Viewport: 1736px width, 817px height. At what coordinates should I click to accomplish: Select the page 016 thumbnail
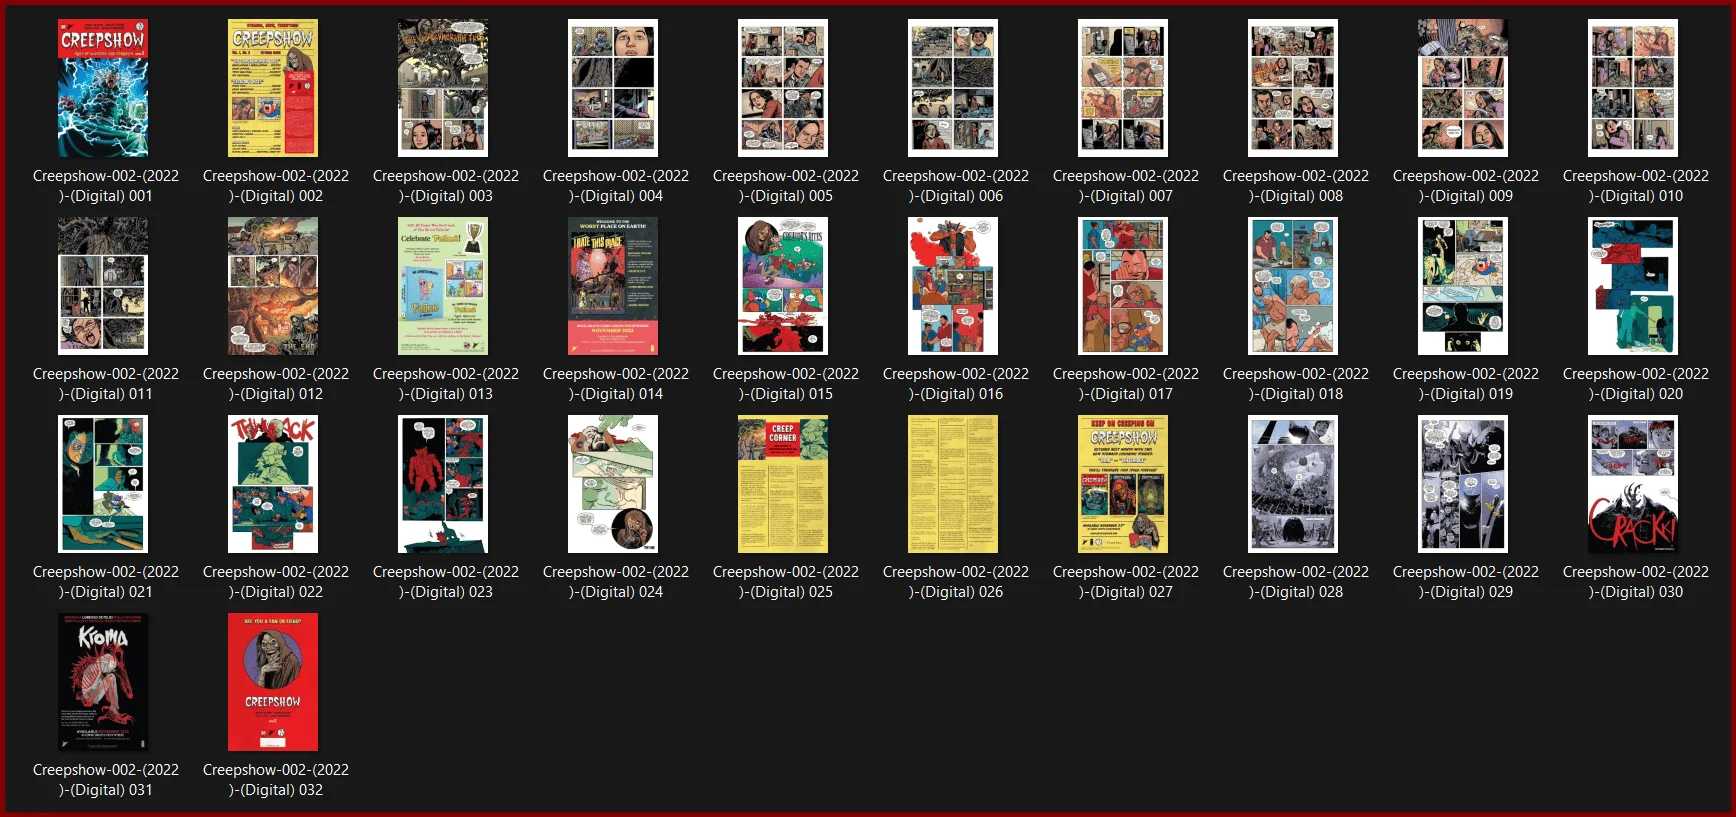(953, 286)
